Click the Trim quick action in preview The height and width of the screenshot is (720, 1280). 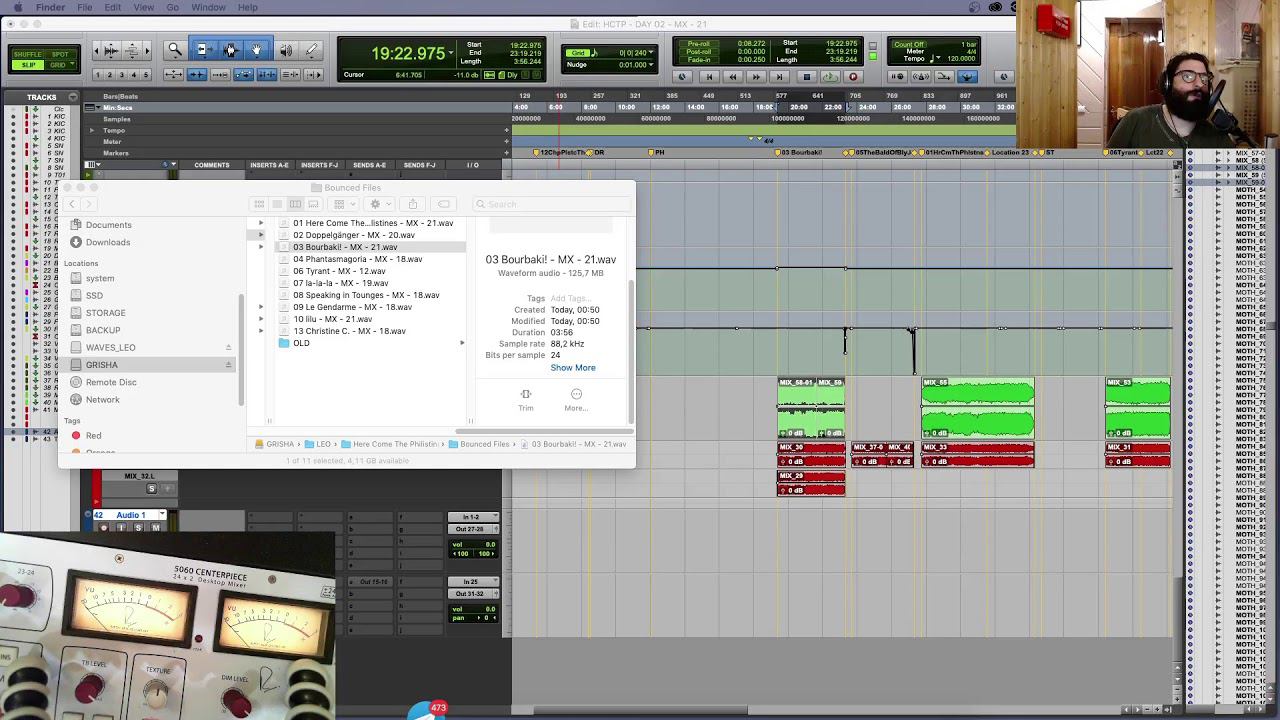point(526,400)
